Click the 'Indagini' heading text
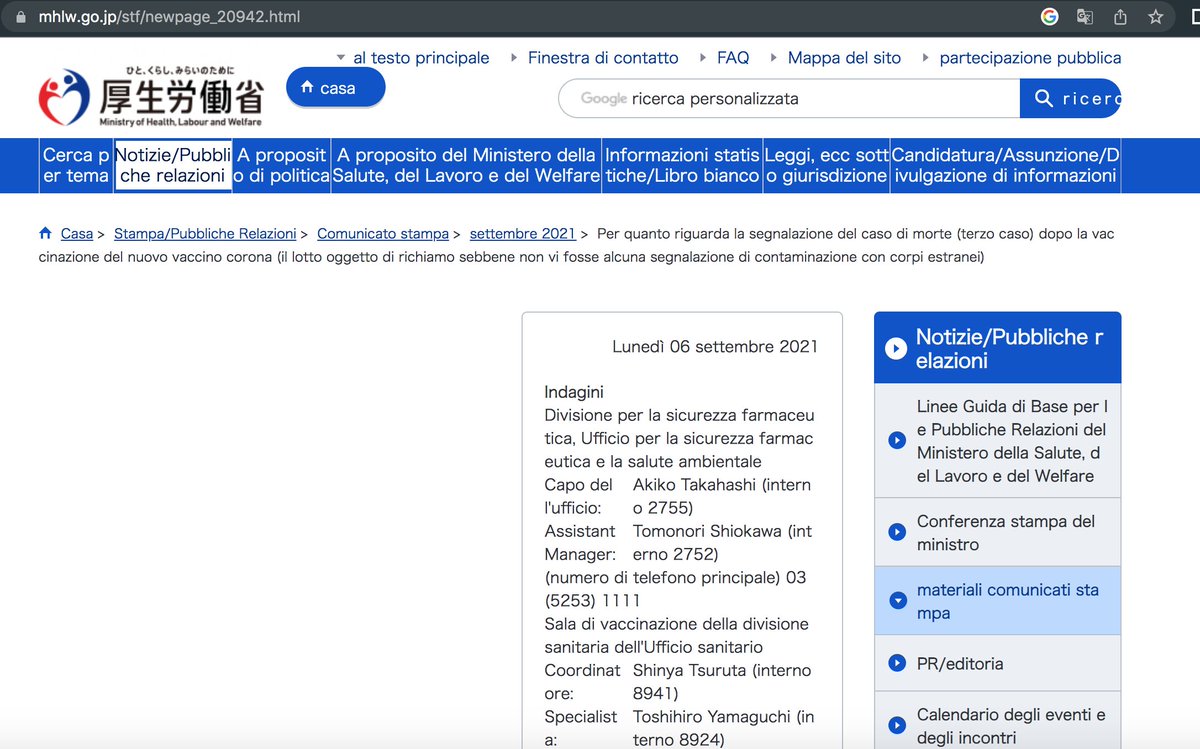This screenshot has height=749, width=1200. (574, 392)
